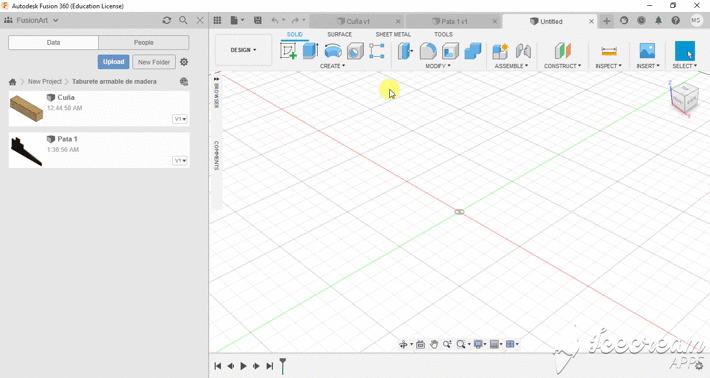Expand the MODIFY menu
Image resolution: width=710 pixels, height=378 pixels.
pos(438,66)
